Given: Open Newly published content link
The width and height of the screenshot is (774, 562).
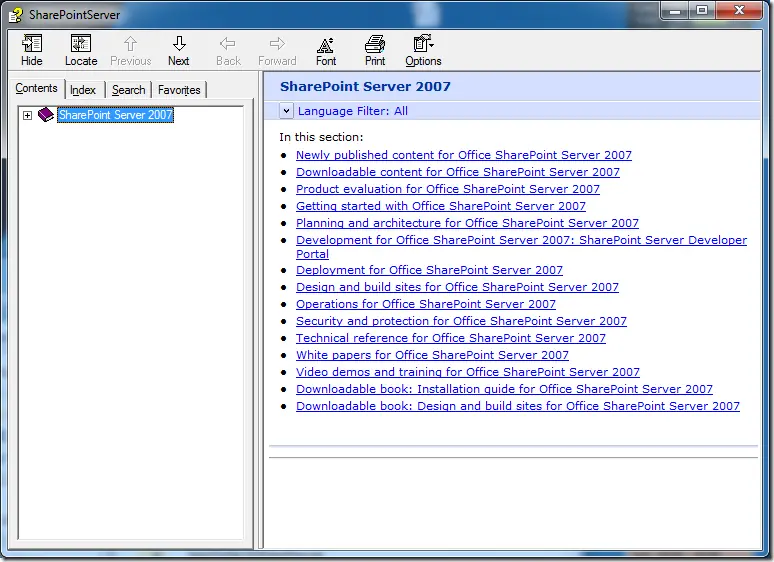Looking at the screenshot, I should coord(464,155).
